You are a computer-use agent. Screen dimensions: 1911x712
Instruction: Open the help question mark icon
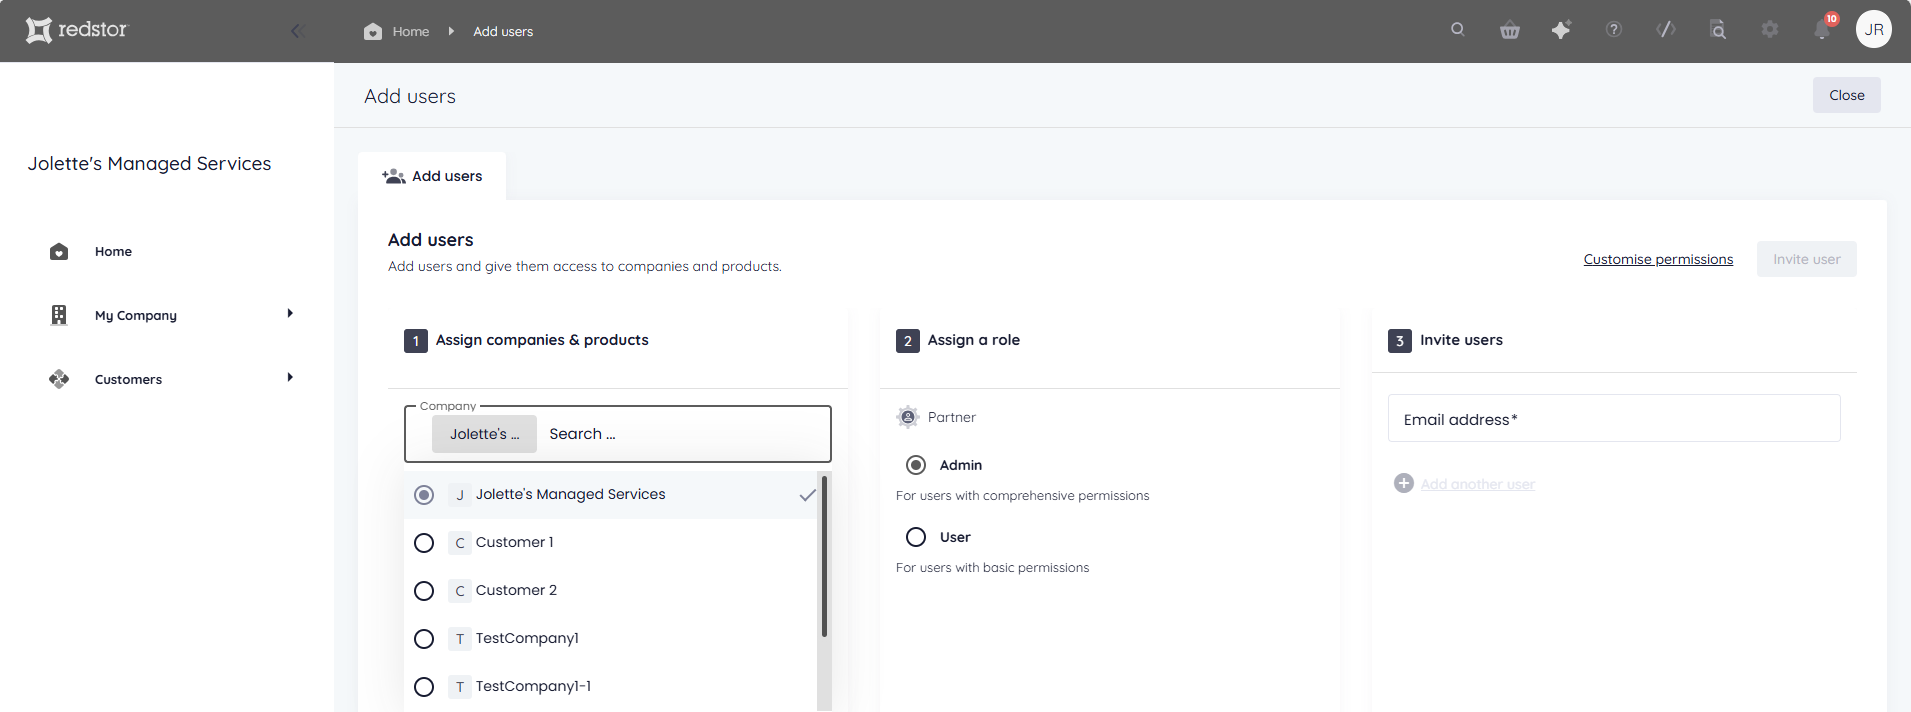(1614, 30)
